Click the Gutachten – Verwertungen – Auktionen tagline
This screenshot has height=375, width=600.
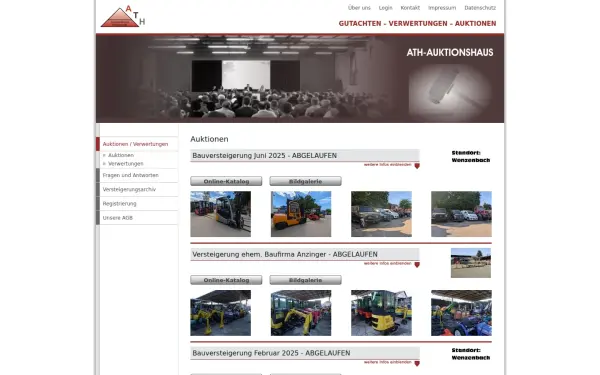click(x=417, y=23)
